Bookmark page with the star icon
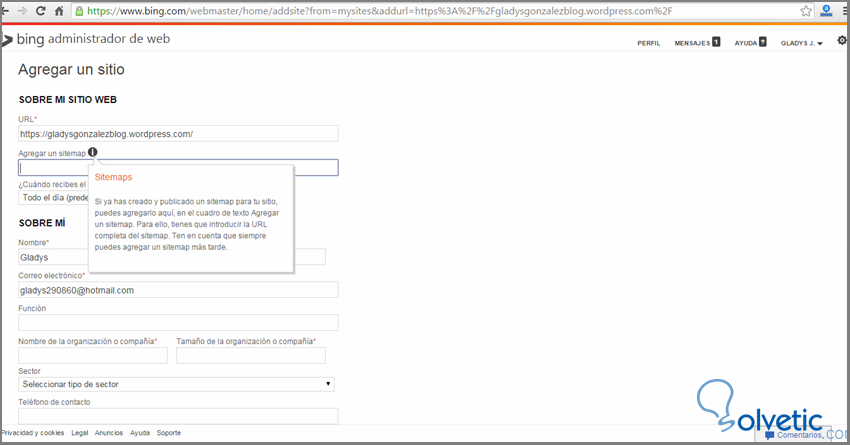 806,11
